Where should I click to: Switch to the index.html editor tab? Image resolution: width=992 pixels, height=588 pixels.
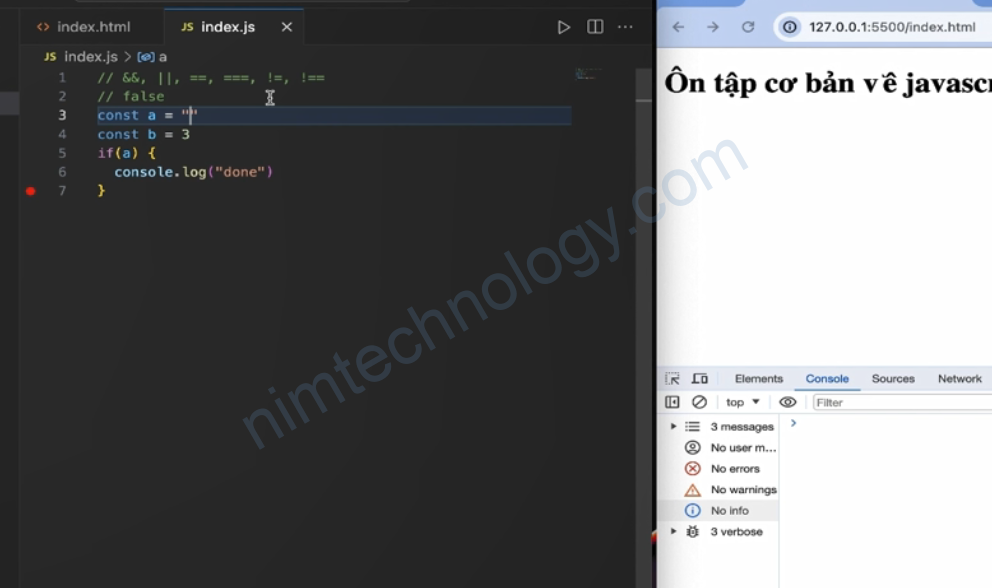(84, 27)
